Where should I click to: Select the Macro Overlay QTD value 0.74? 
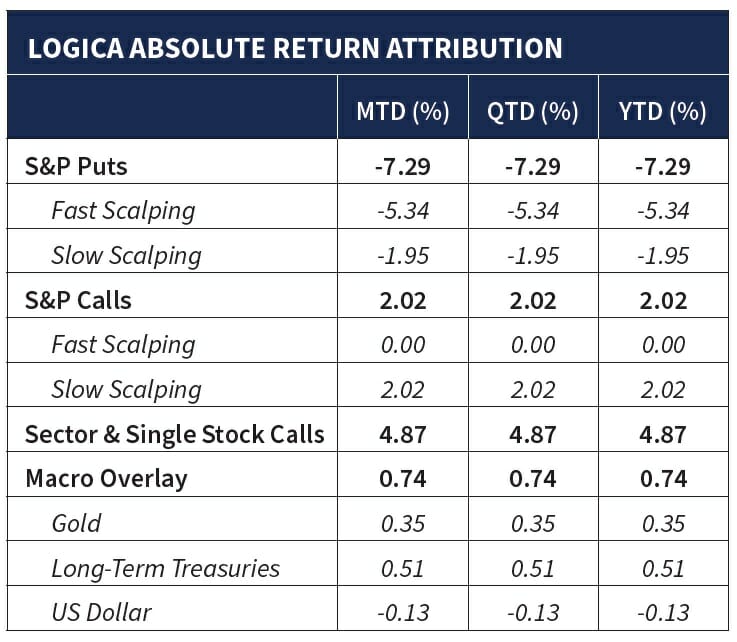(532, 479)
